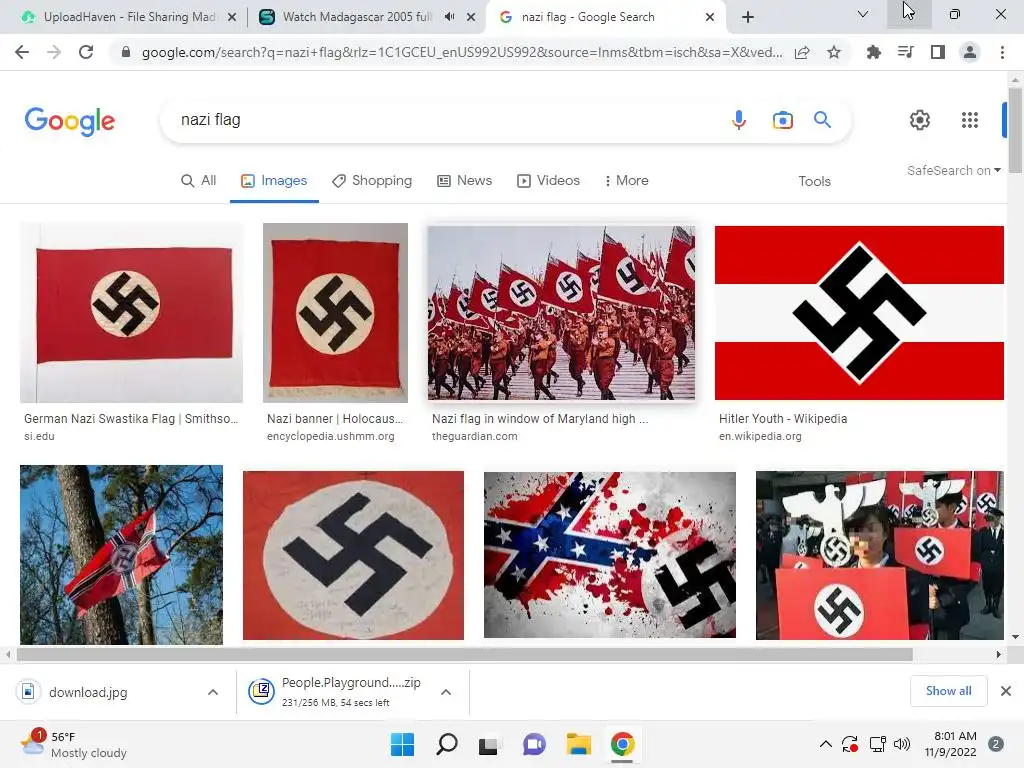Click the browser forward arrow
The image size is (1024, 768).
click(54, 52)
